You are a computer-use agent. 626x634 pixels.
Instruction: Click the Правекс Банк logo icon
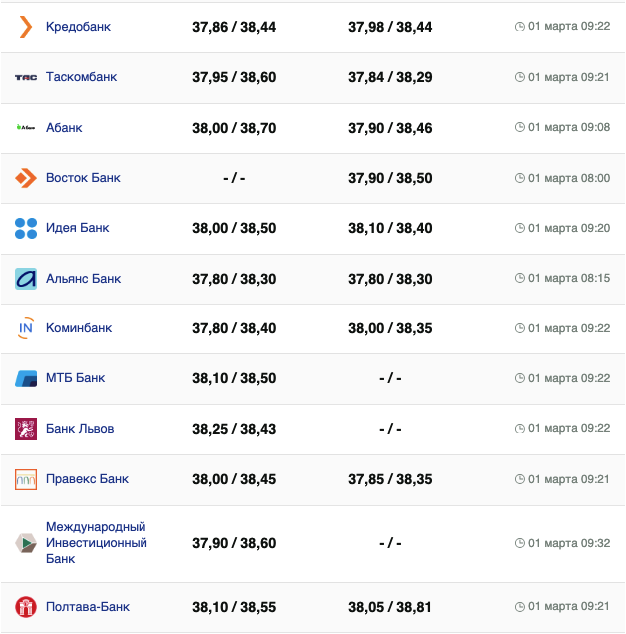pyautogui.click(x=26, y=479)
